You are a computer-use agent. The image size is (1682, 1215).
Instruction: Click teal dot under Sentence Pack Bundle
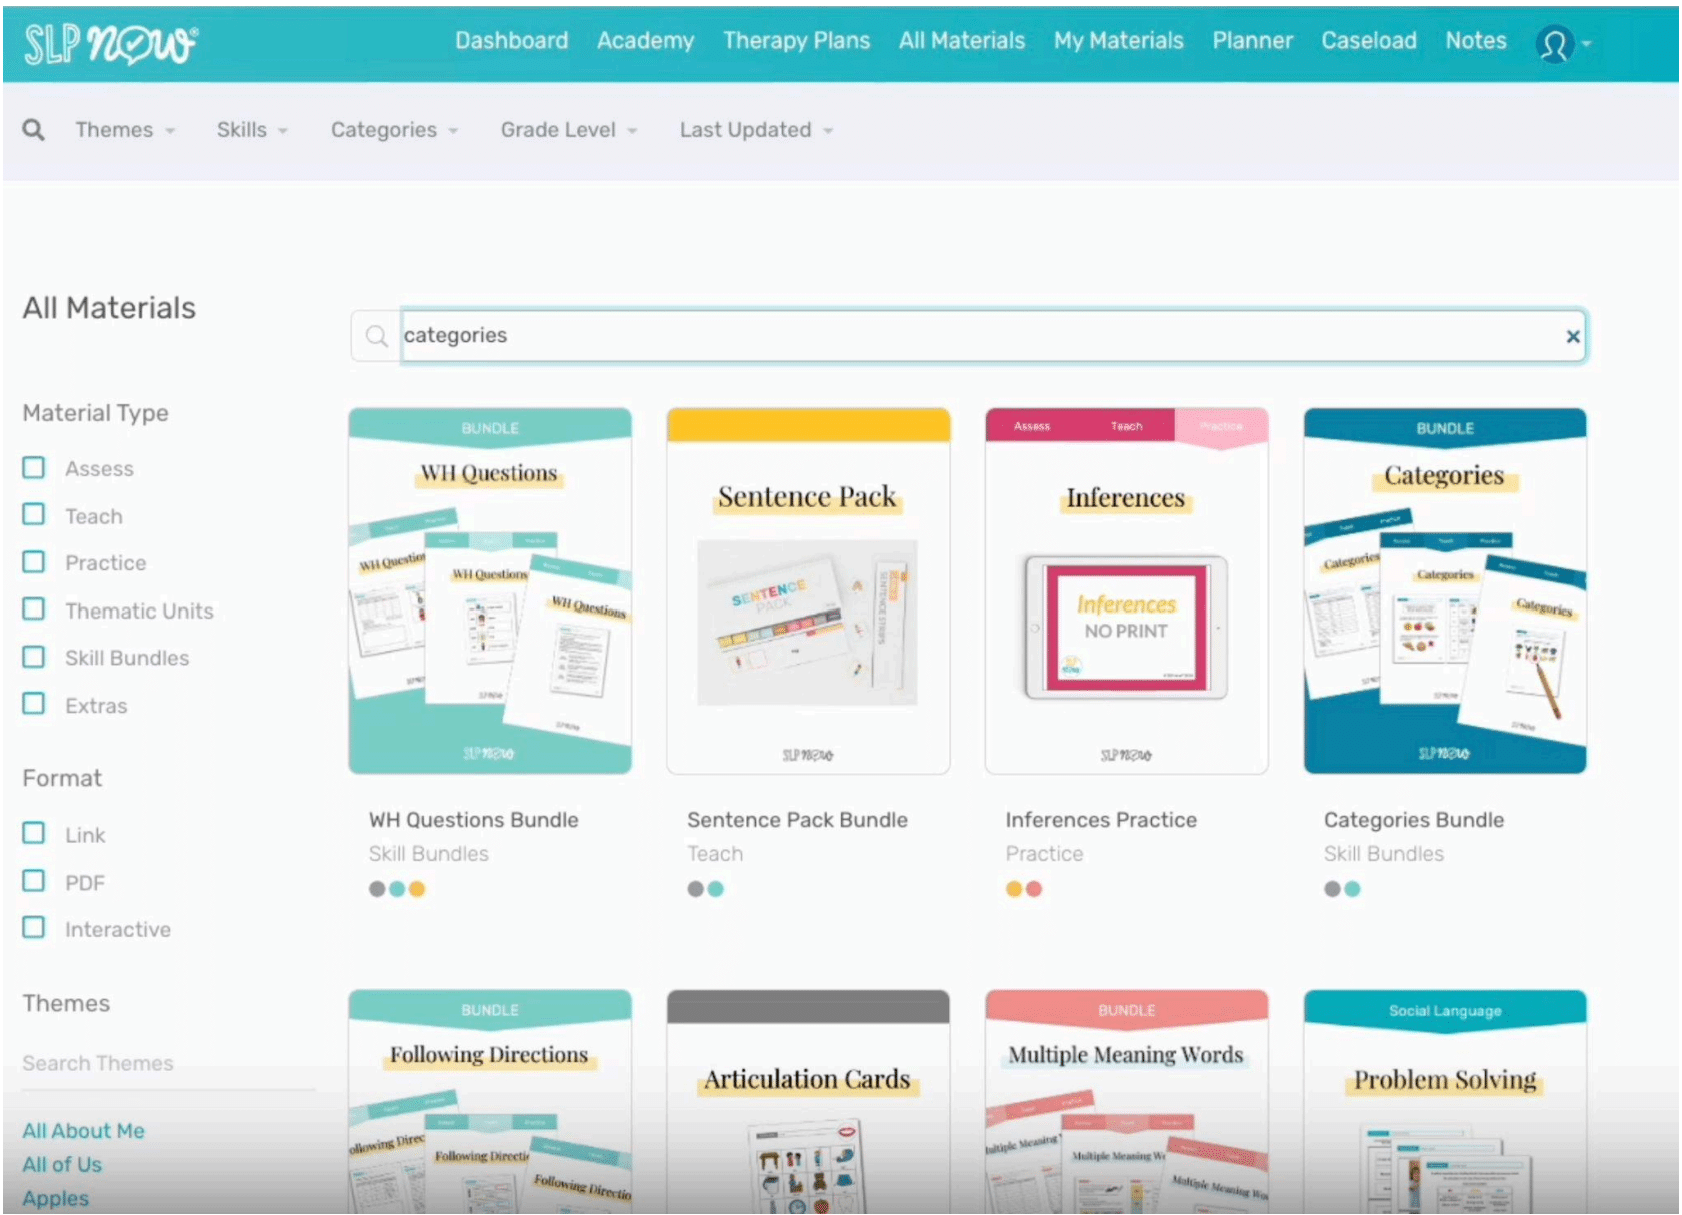tap(715, 889)
